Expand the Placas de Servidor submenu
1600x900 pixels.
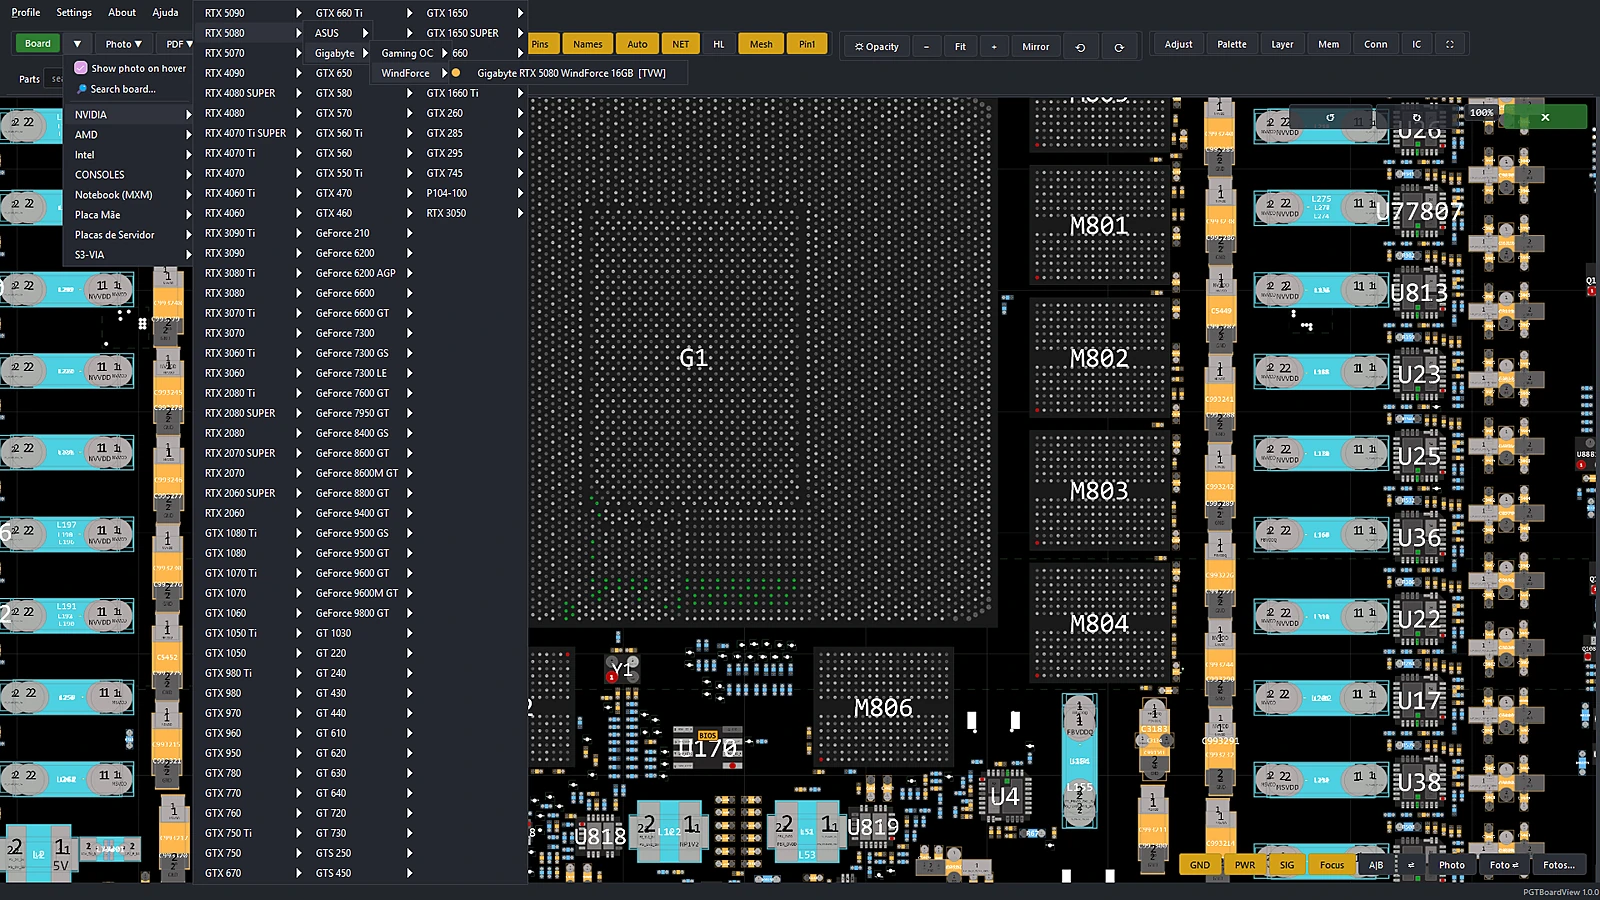(x=128, y=235)
